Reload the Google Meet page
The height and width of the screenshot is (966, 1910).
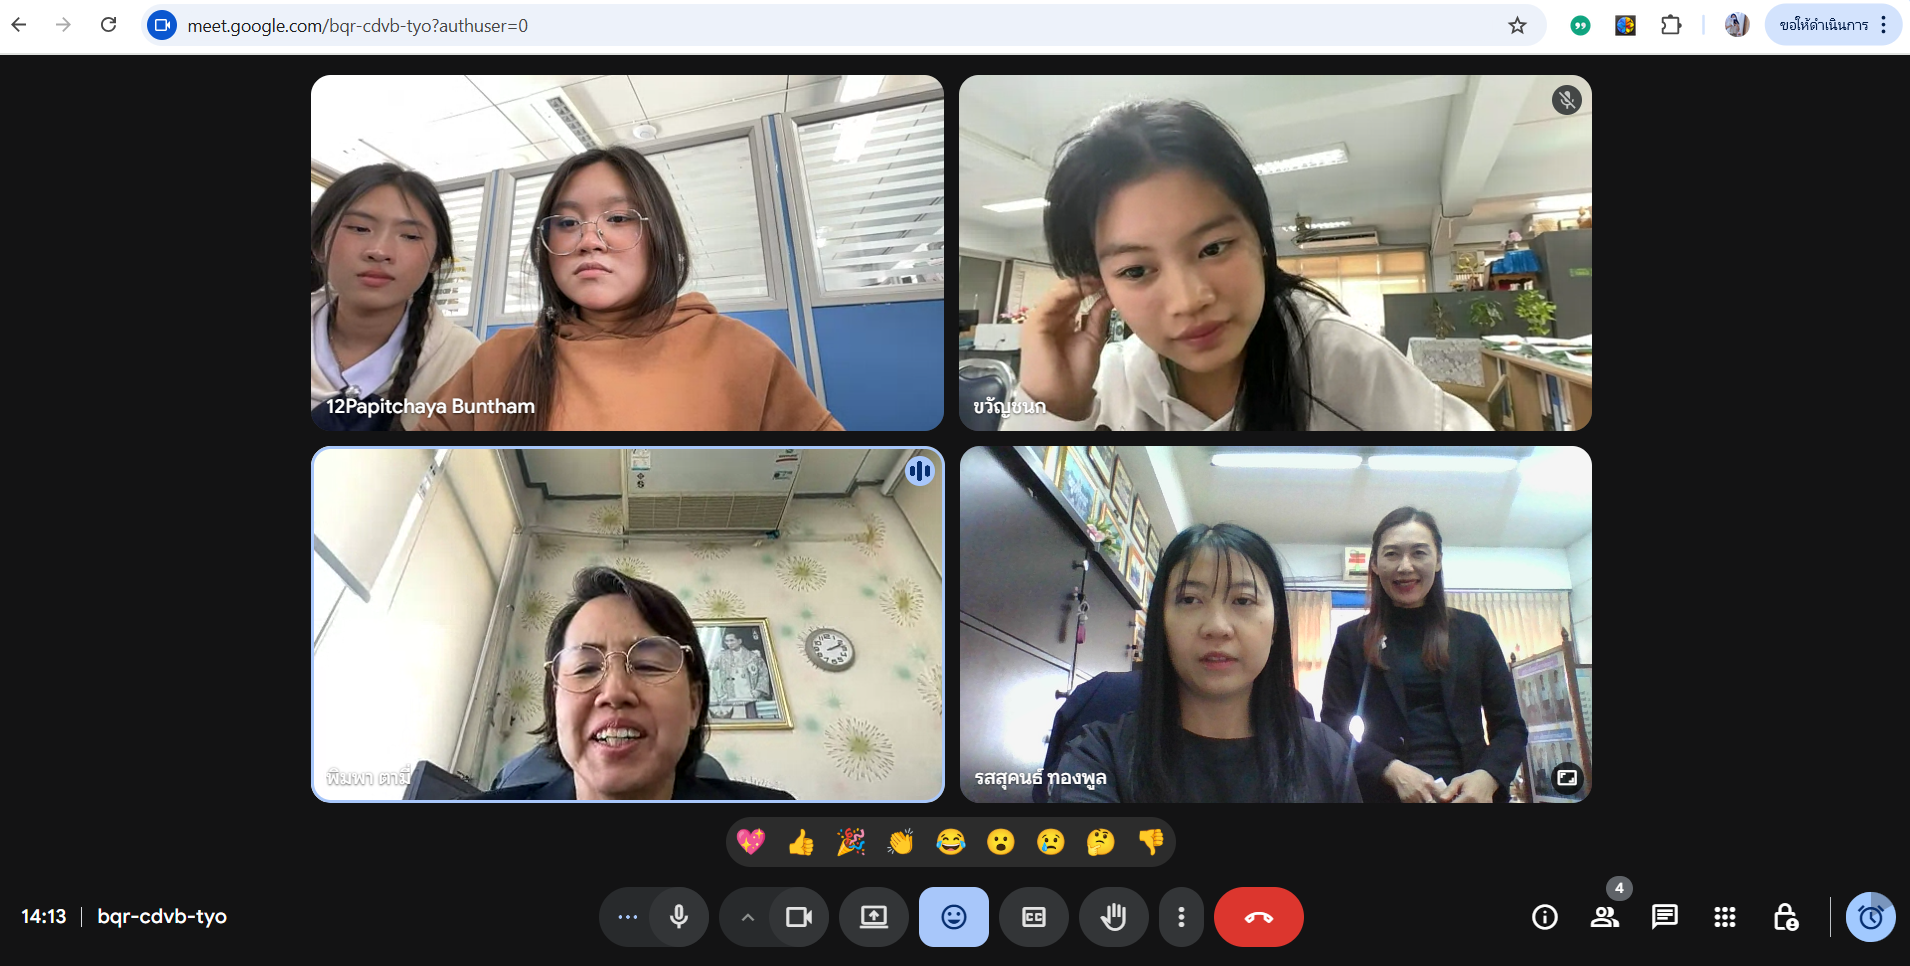(109, 25)
